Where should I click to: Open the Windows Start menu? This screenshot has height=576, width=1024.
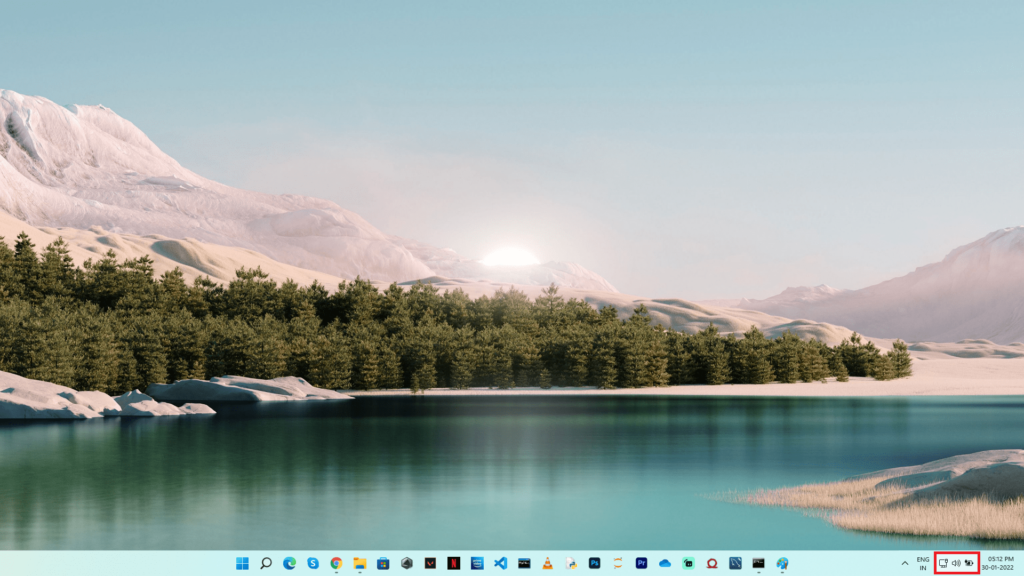pos(242,563)
